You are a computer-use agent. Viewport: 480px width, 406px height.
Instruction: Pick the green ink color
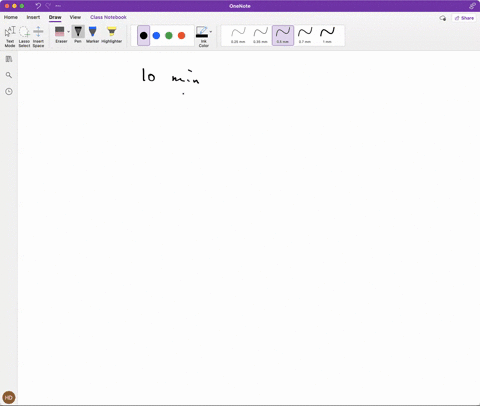[169, 35]
